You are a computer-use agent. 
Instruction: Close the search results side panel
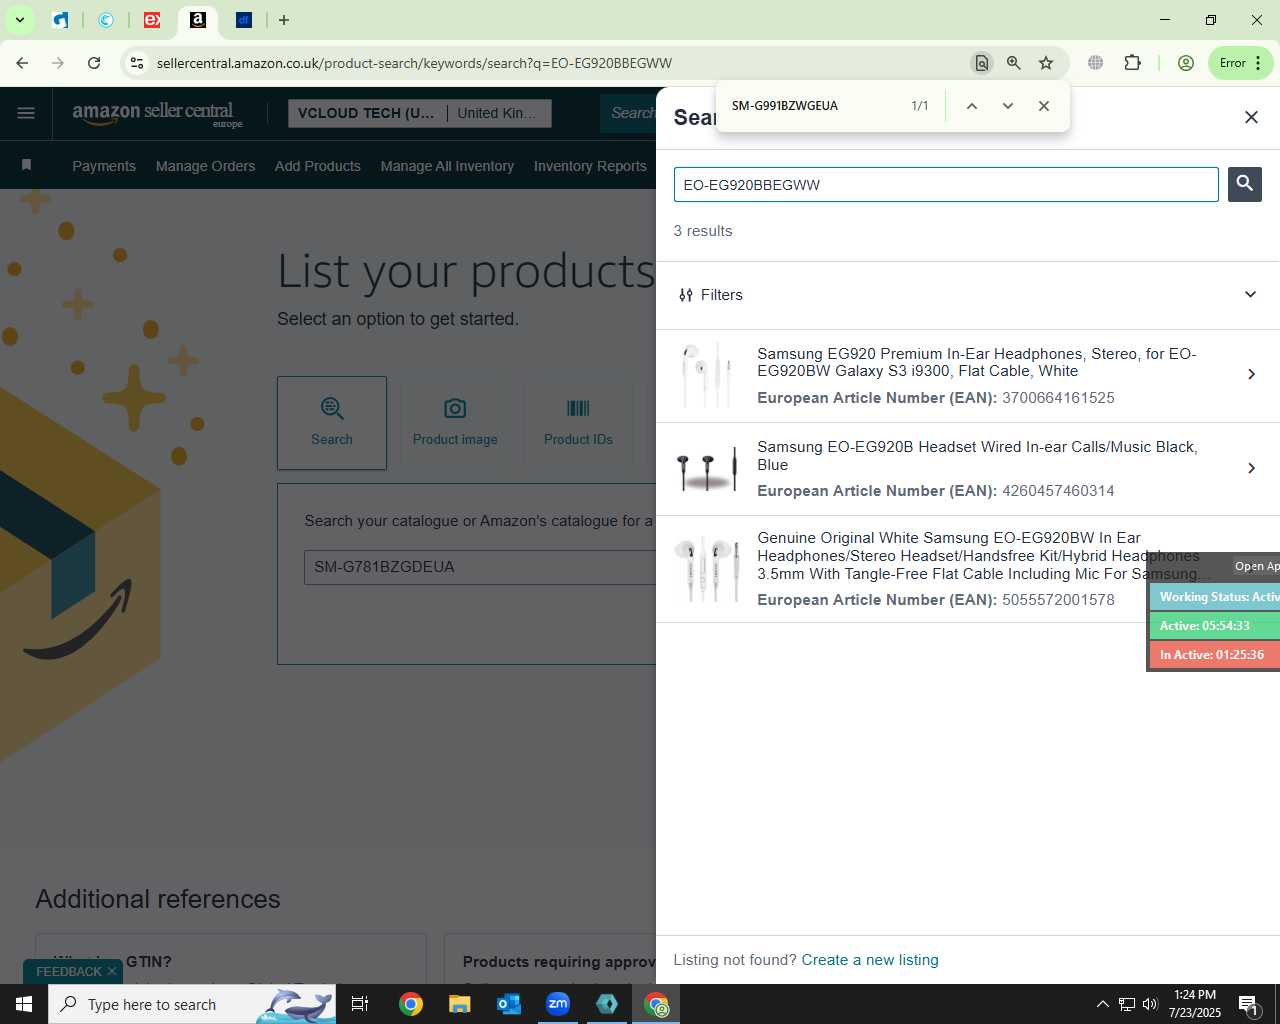click(1251, 117)
